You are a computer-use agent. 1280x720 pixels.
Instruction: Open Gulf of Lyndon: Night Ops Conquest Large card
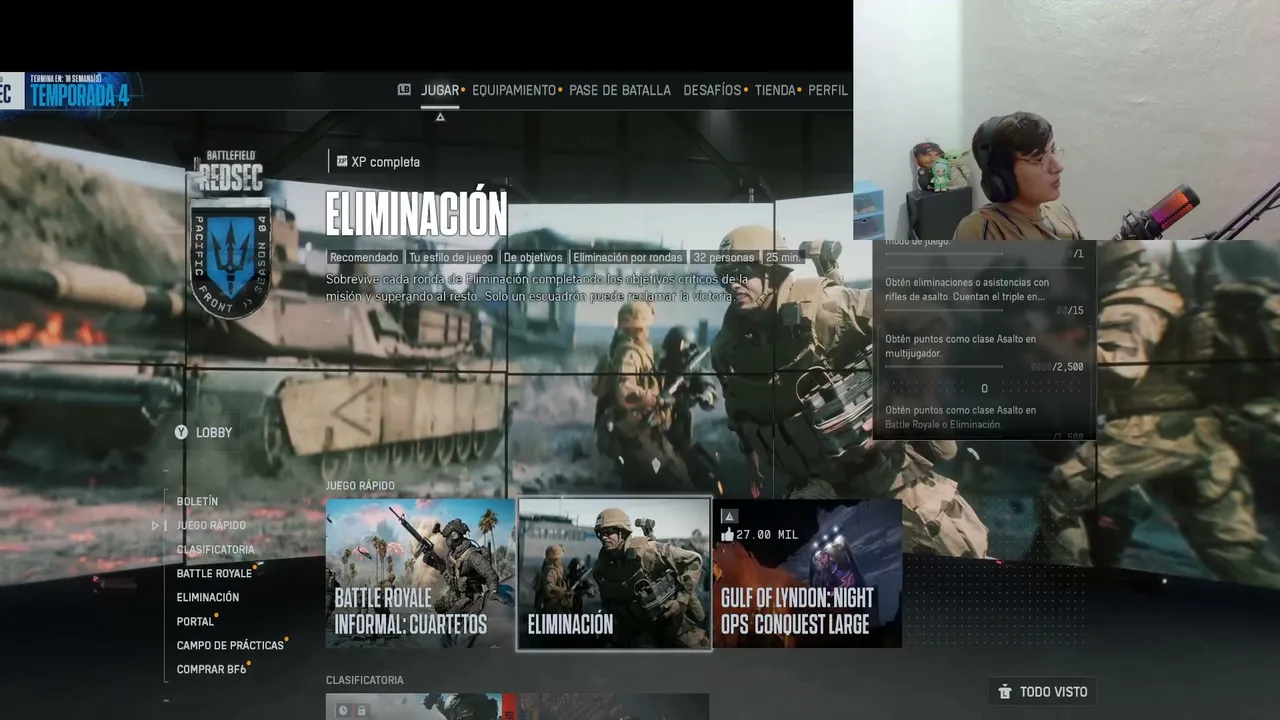(x=808, y=573)
